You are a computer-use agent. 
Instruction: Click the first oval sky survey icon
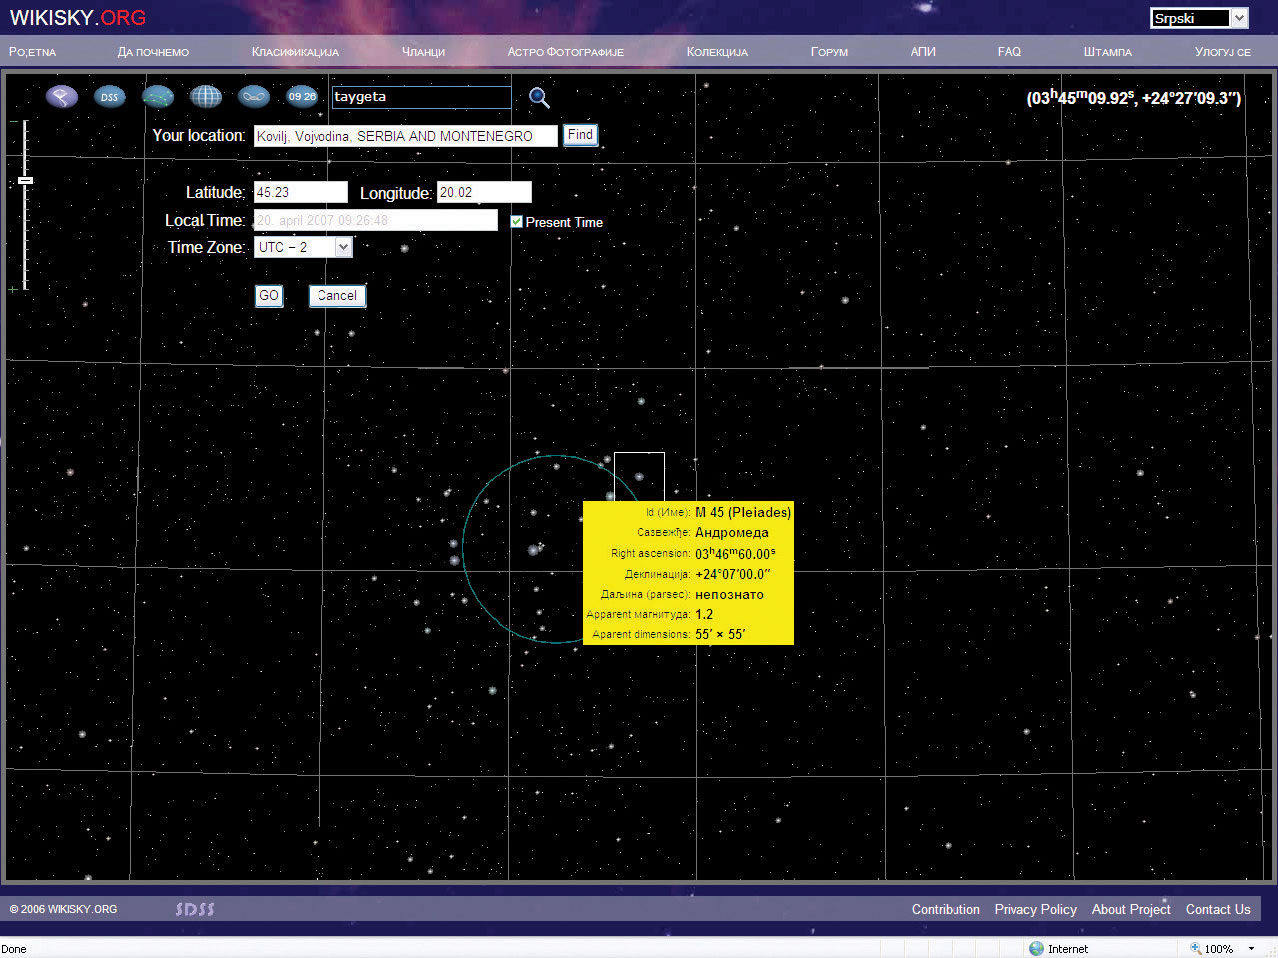(x=62, y=97)
